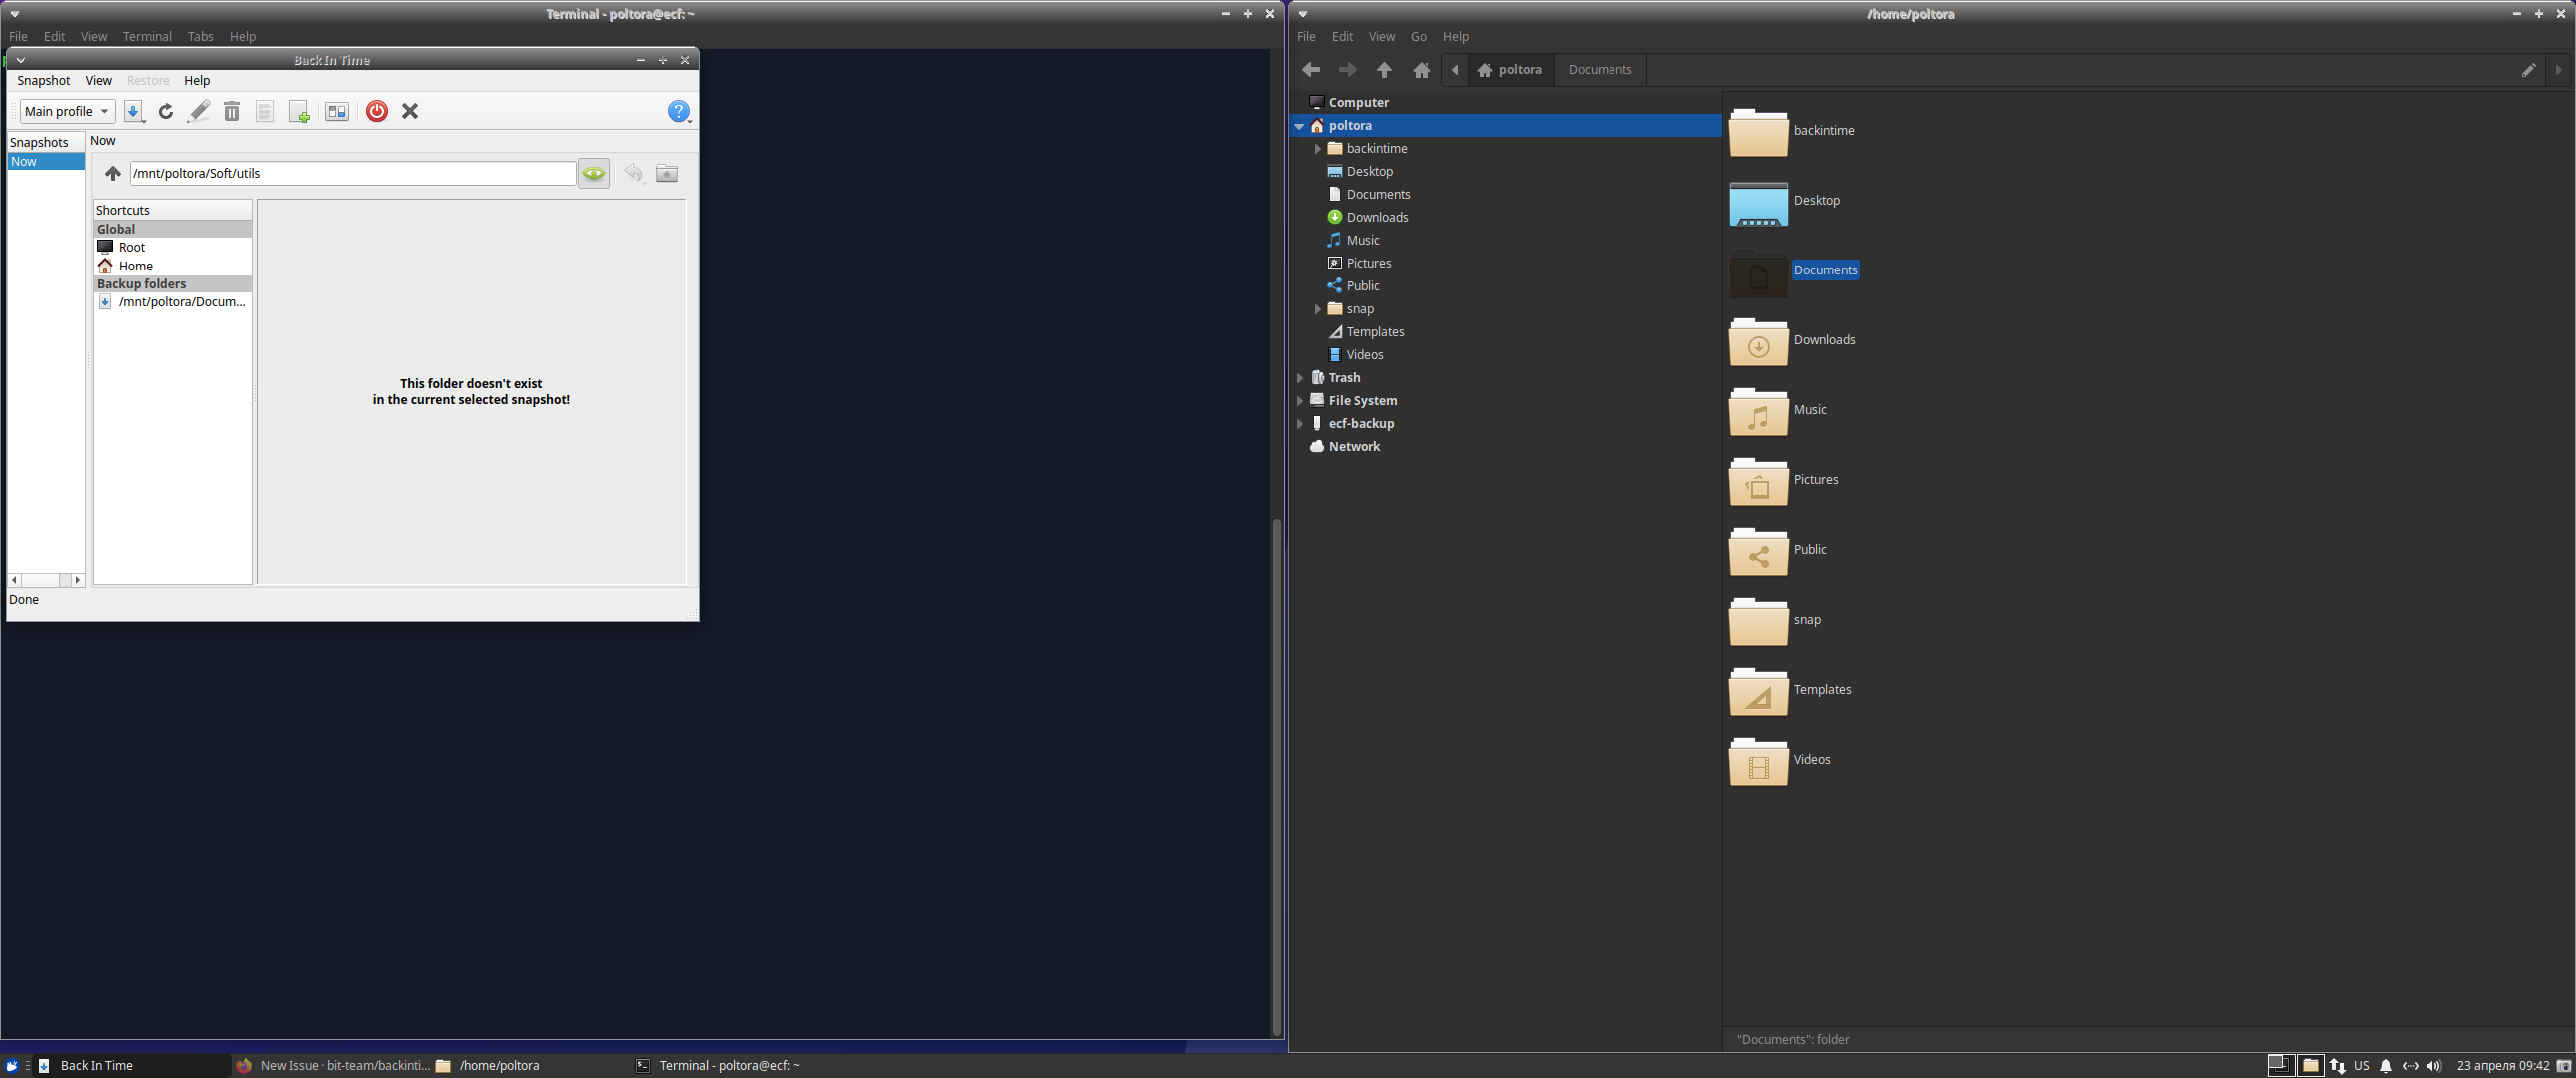Refresh the snapshots list
Image resolution: width=2576 pixels, height=1078 pixels.
(166, 111)
